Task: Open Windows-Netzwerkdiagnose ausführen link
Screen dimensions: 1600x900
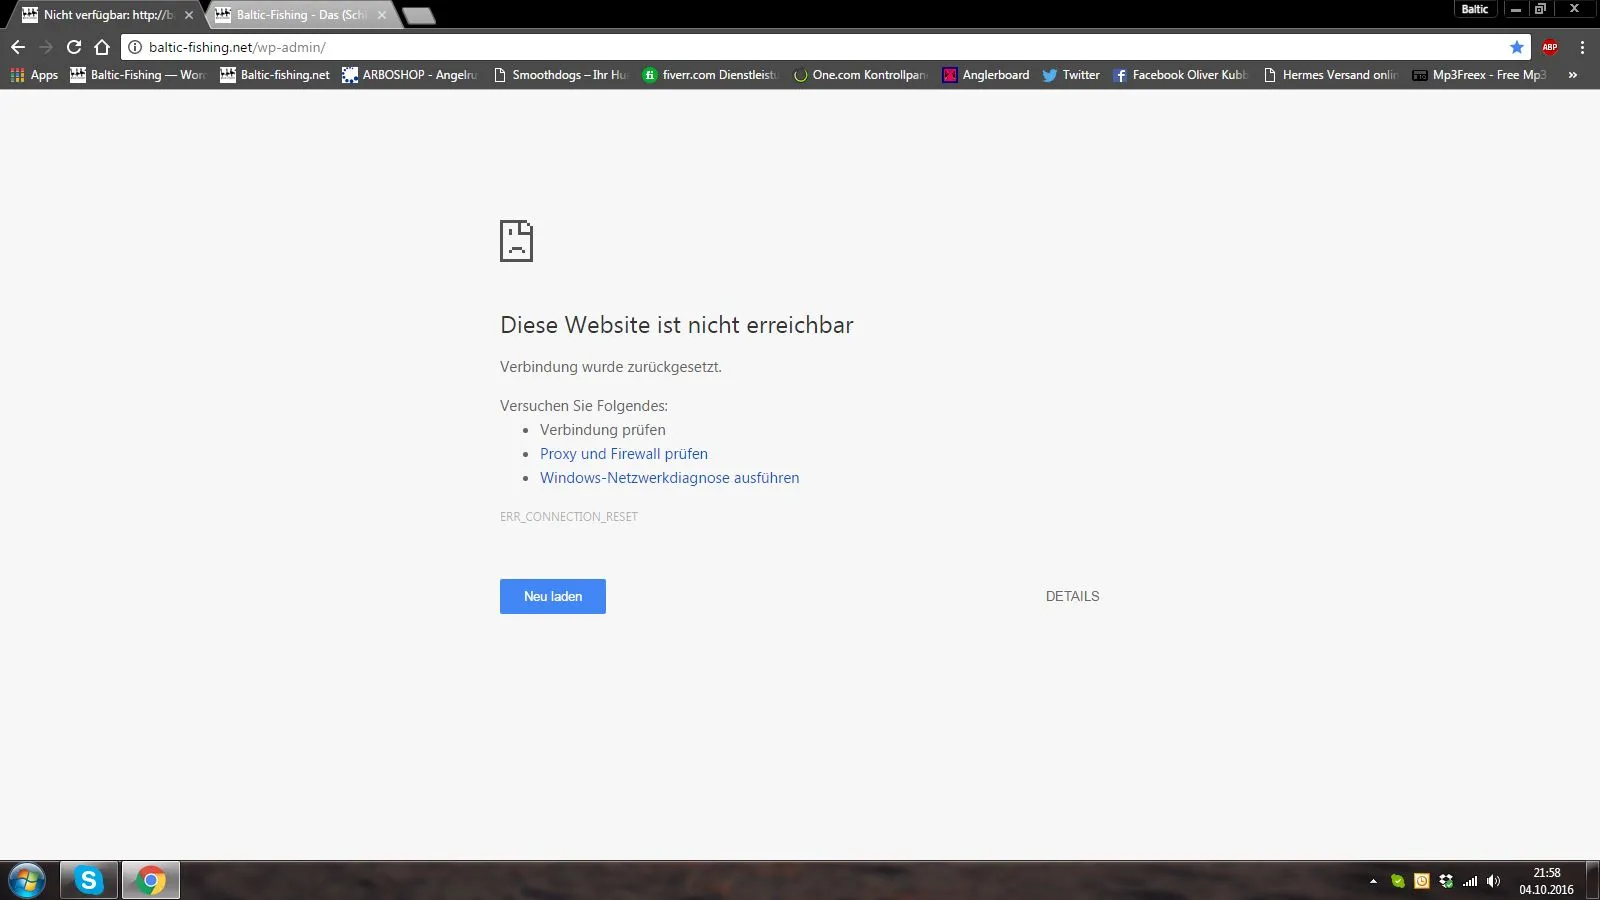Action: 670,478
